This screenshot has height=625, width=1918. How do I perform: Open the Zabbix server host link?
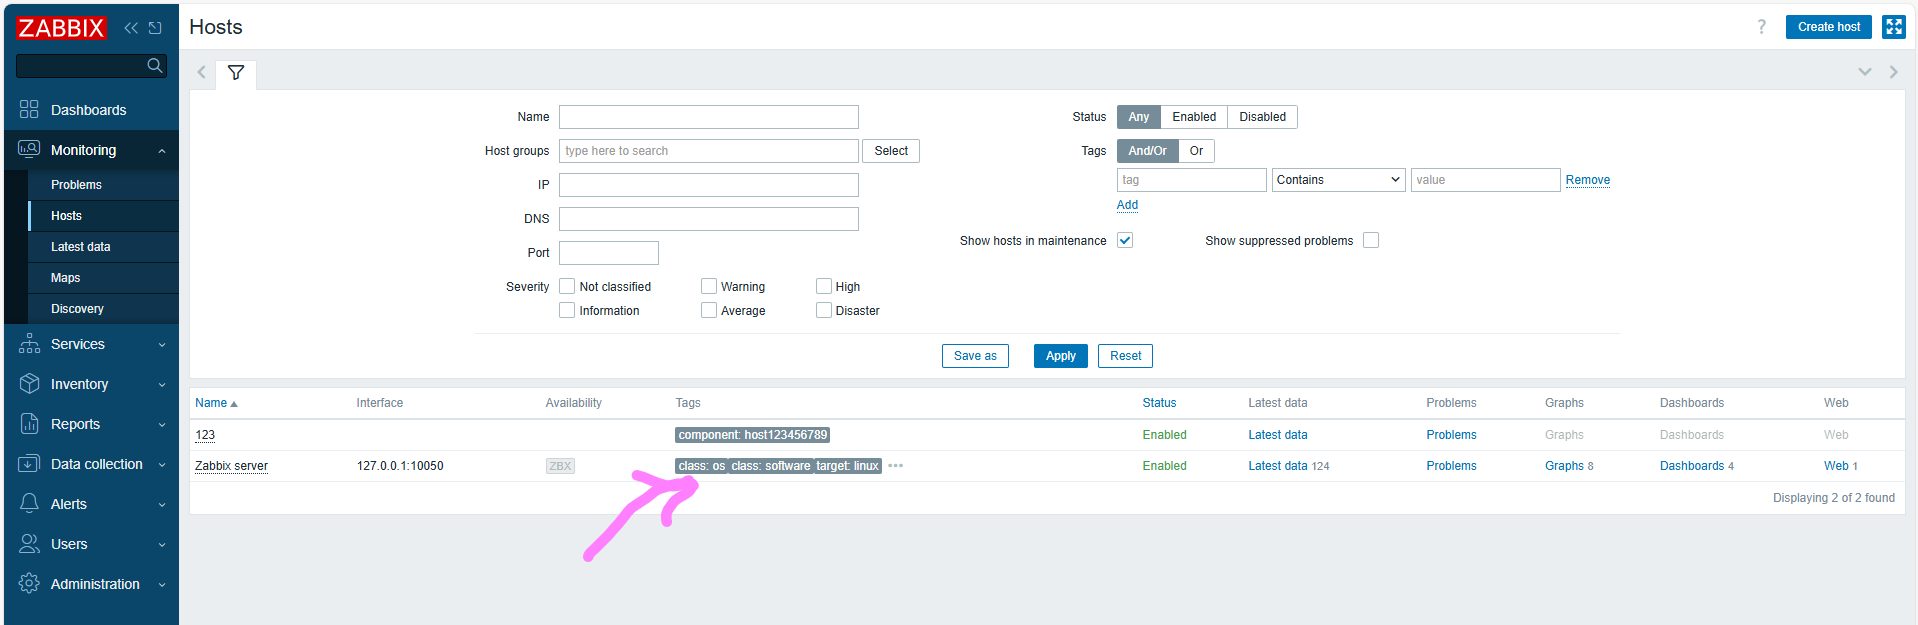pyautogui.click(x=231, y=466)
